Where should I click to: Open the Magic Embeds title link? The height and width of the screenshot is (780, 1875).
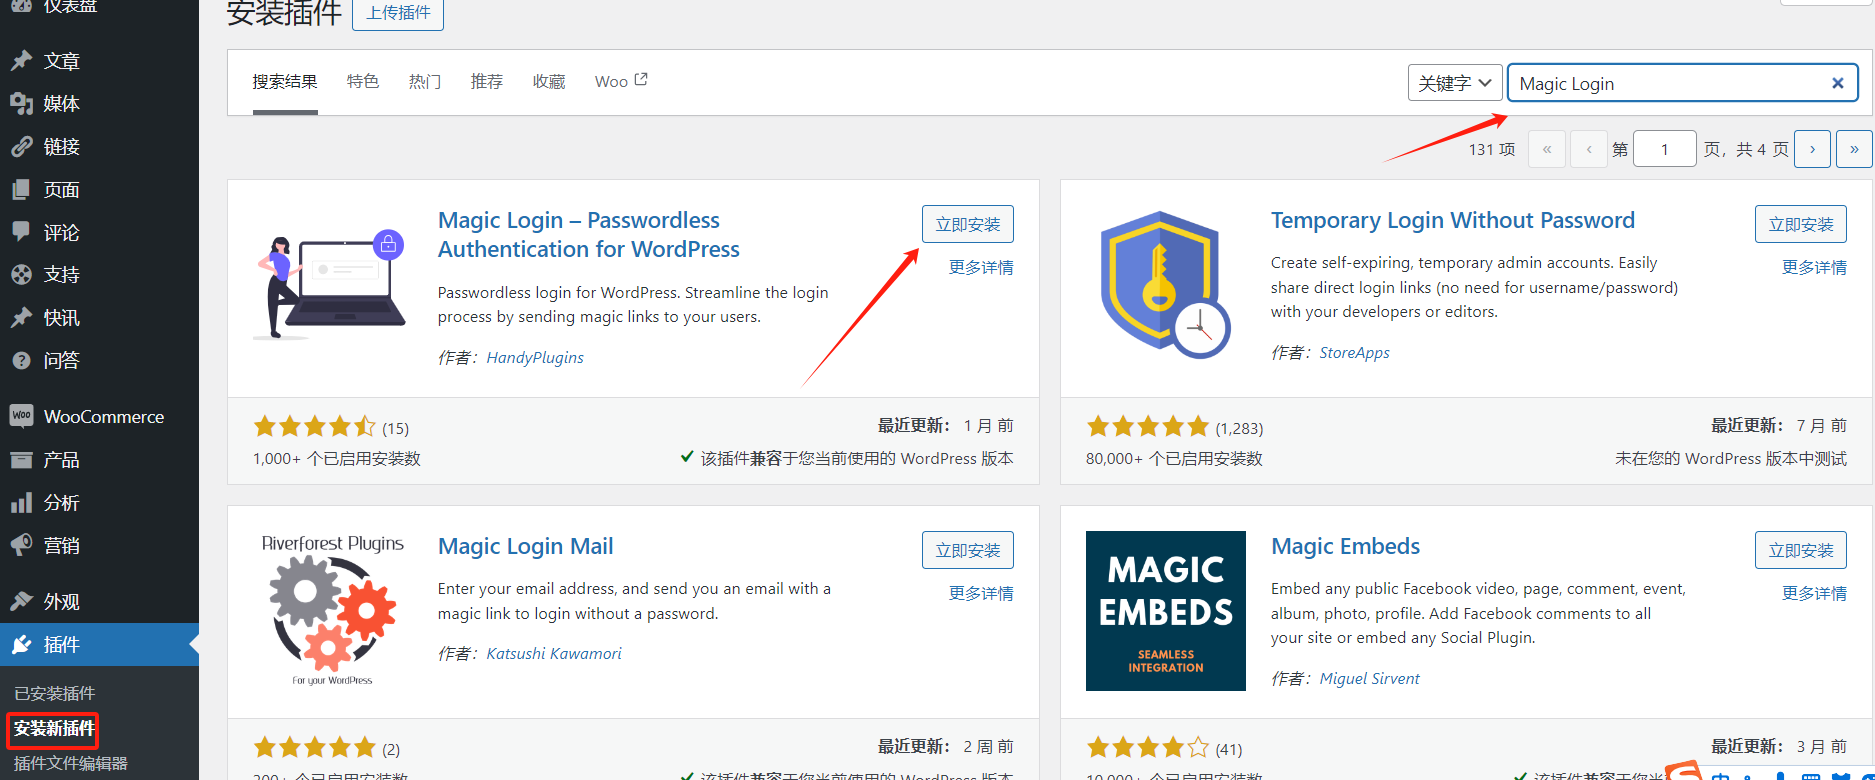tap(1346, 547)
